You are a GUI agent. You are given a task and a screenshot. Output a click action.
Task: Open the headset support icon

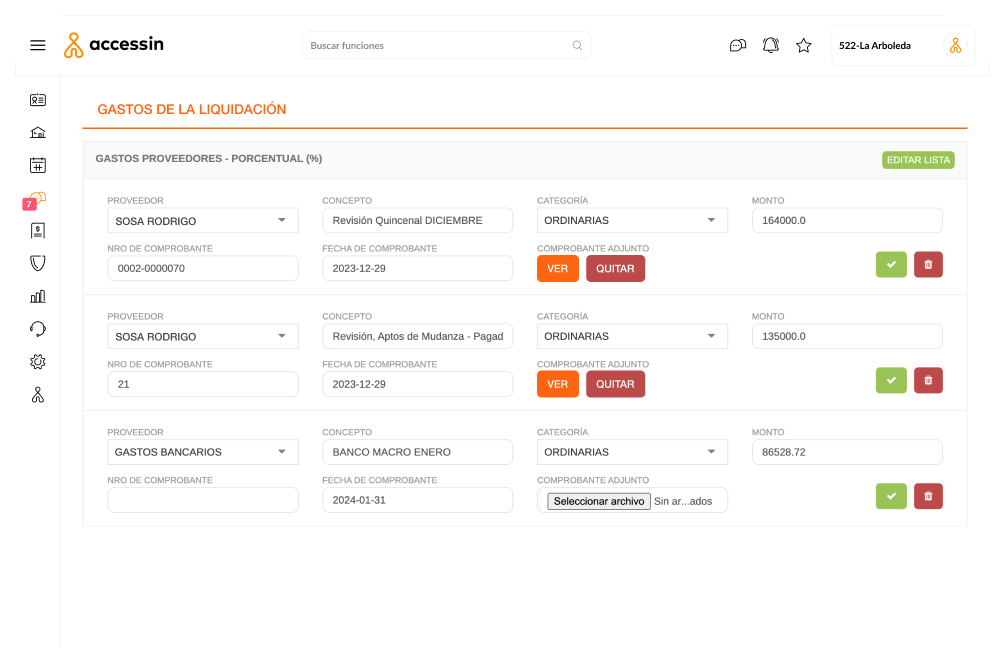point(38,329)
